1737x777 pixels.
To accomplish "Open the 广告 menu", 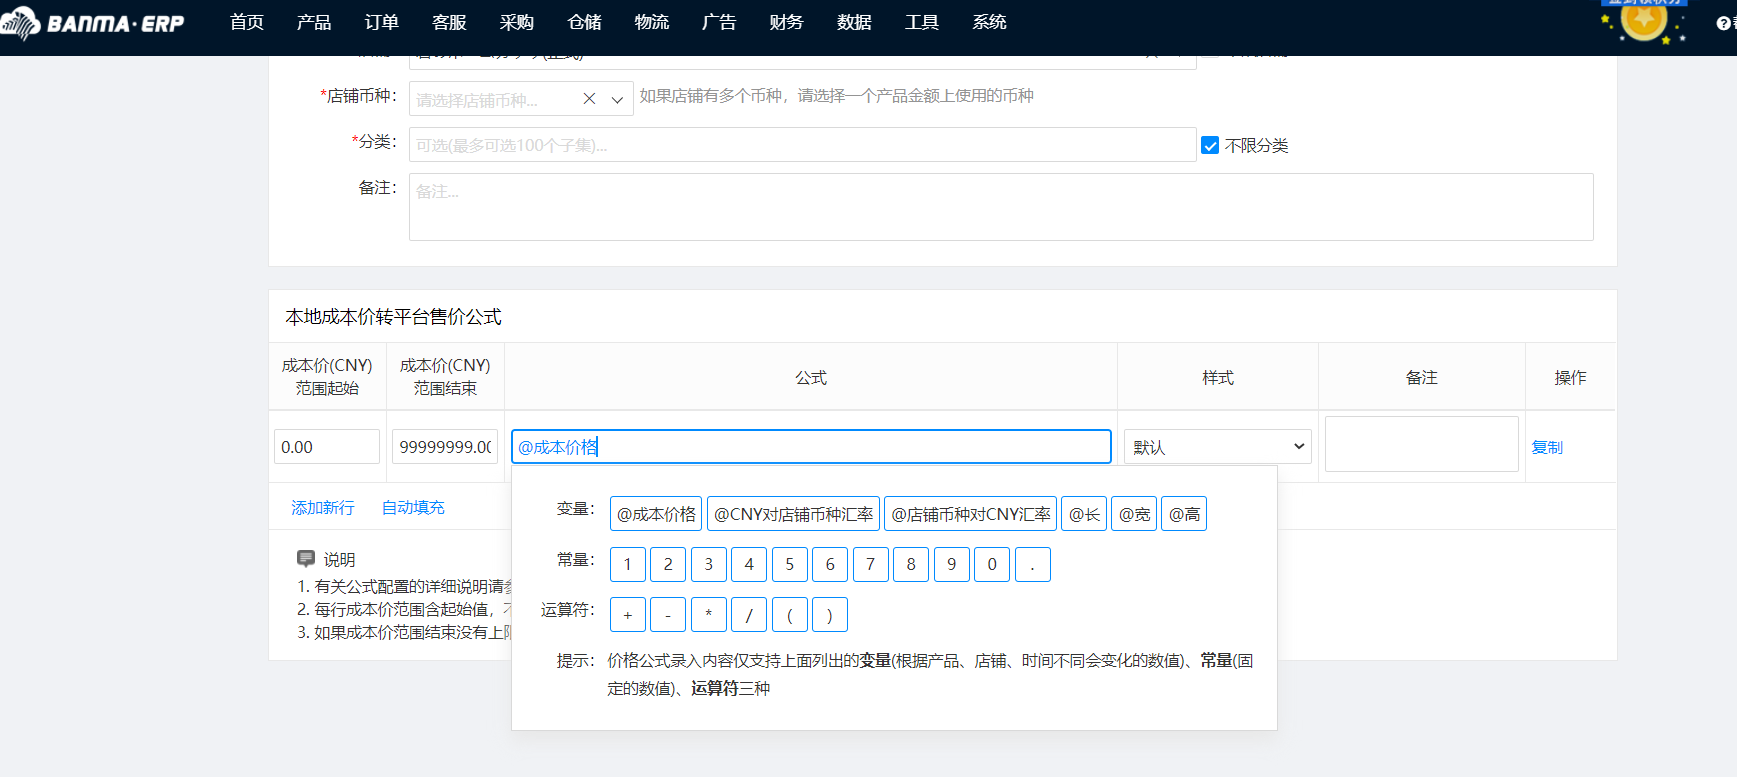I will click(719, 22).
